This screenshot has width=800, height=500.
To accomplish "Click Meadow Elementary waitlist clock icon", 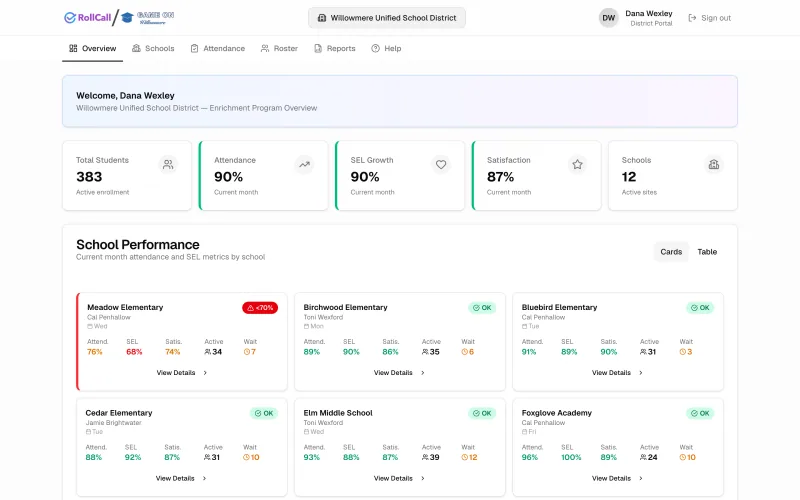I will click(247, 352).
